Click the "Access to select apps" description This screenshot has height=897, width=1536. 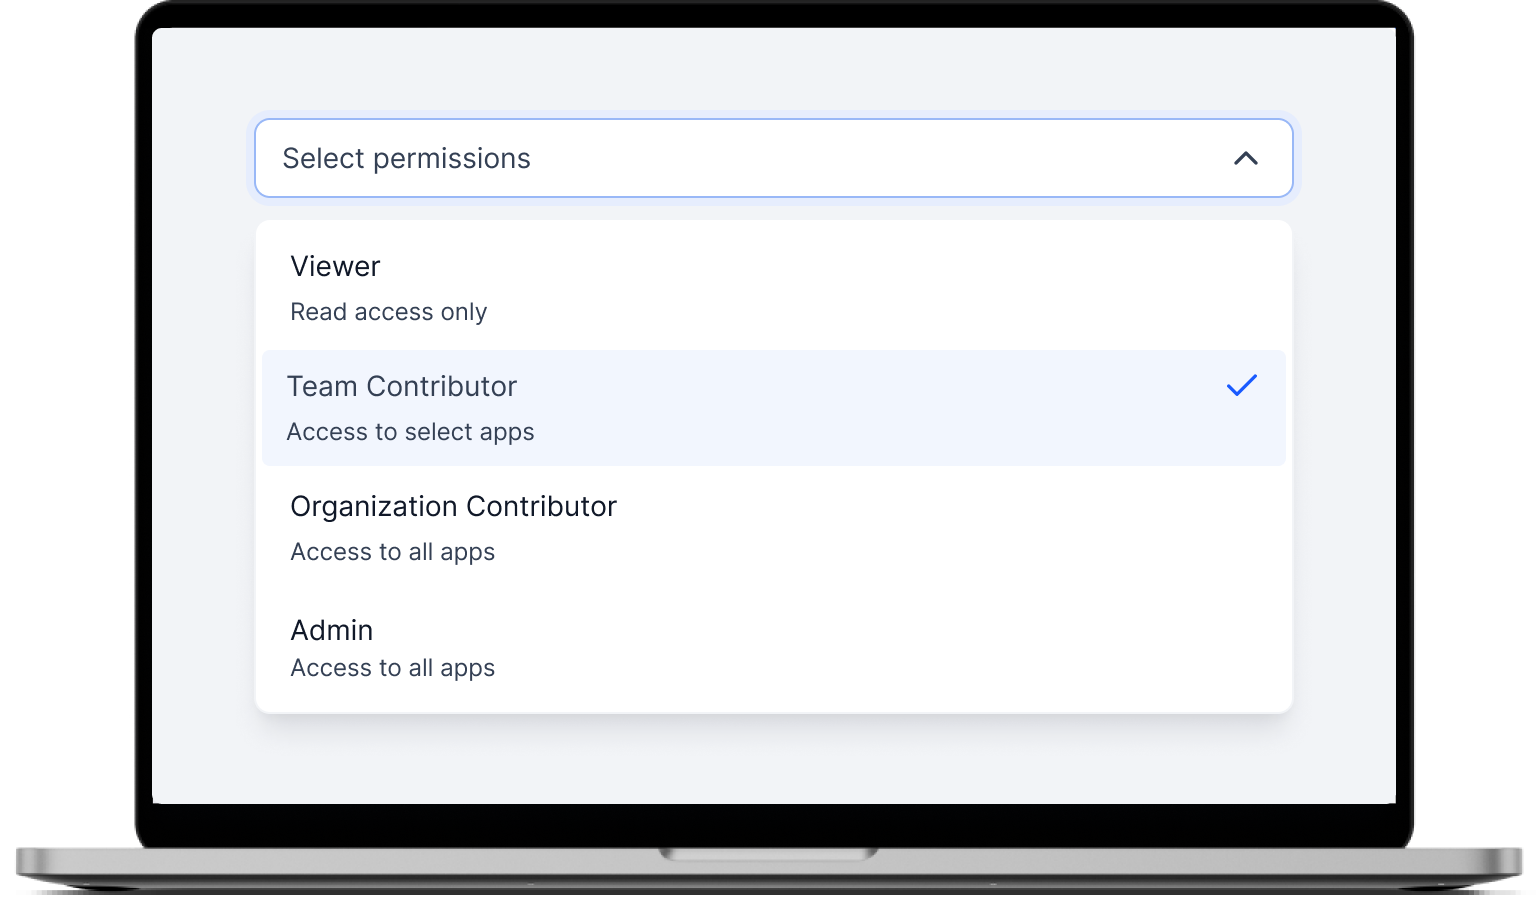(x=410, y=432)
